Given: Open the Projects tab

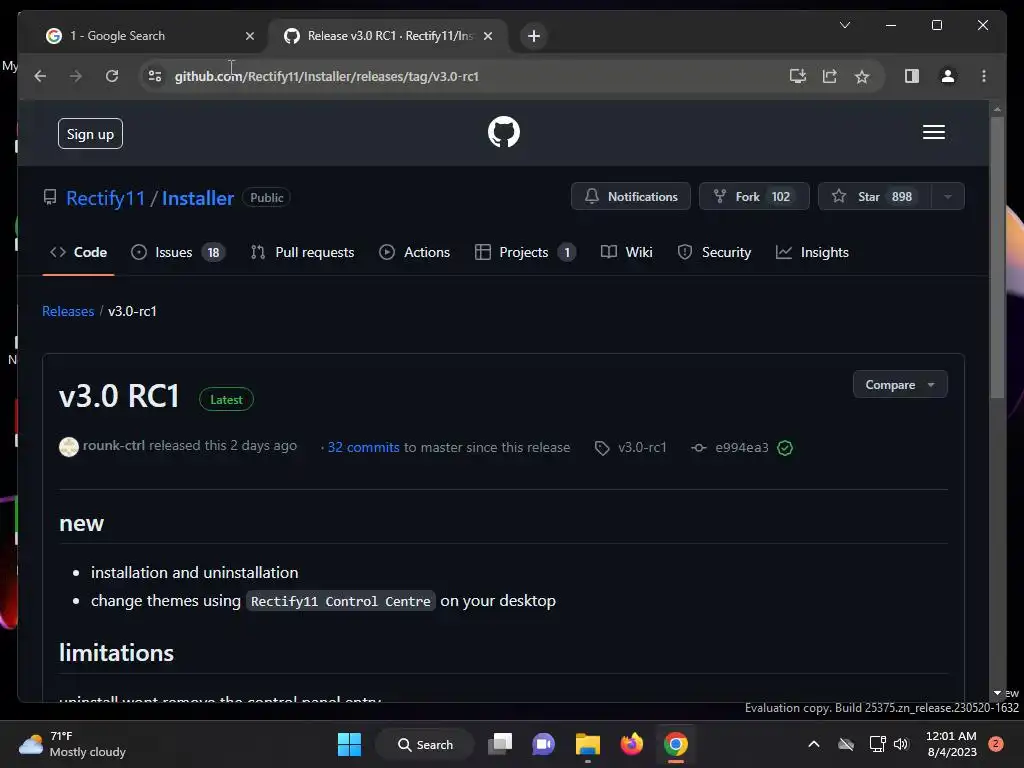Looking at the screenshot, I should coord(525,252).
